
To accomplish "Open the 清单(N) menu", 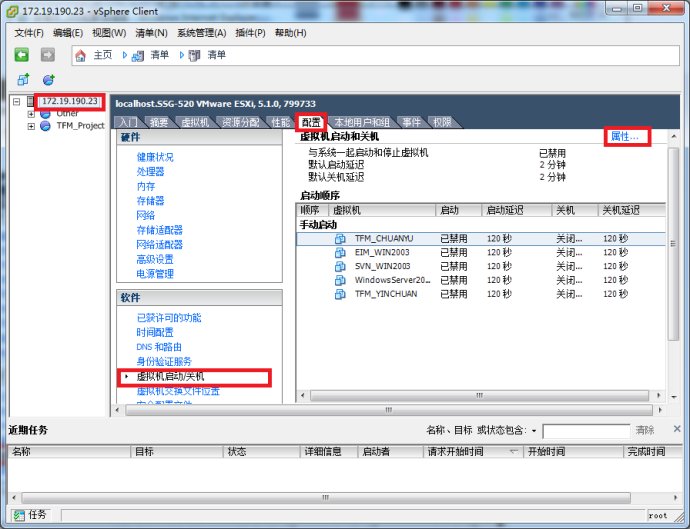I will [151, 33].
